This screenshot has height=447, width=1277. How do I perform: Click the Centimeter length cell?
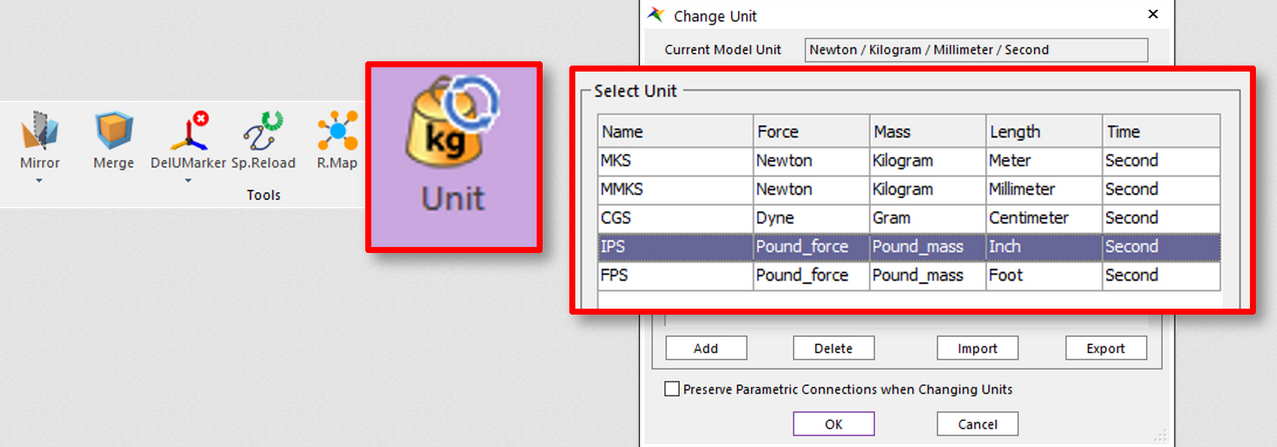pos(1044,218)
